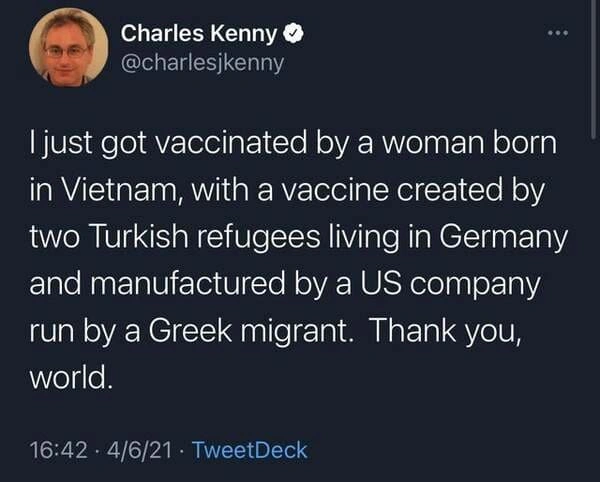Open the @charlesjkenny handle

202,63
